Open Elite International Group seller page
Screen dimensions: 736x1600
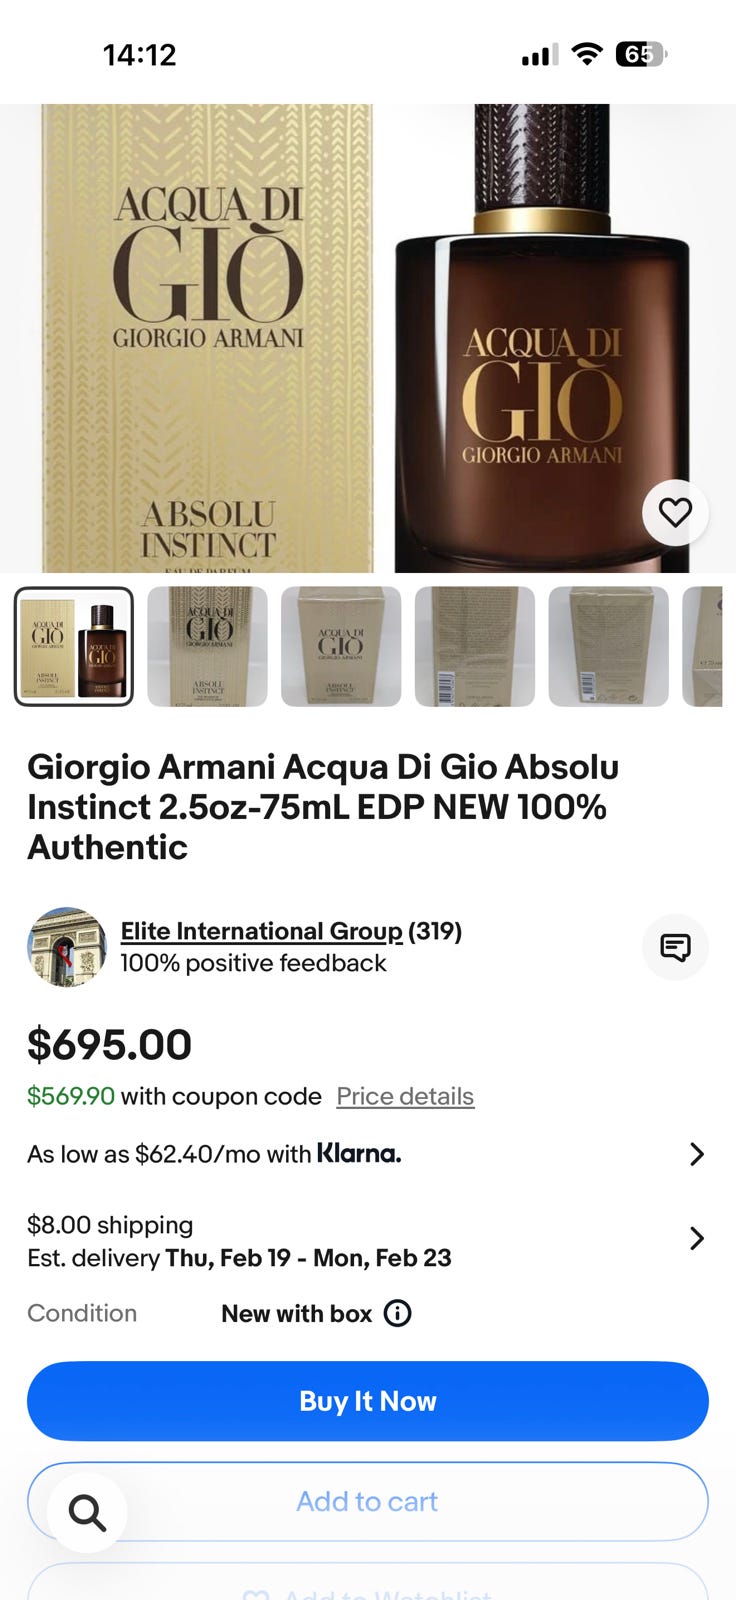(x=261, y=931)
